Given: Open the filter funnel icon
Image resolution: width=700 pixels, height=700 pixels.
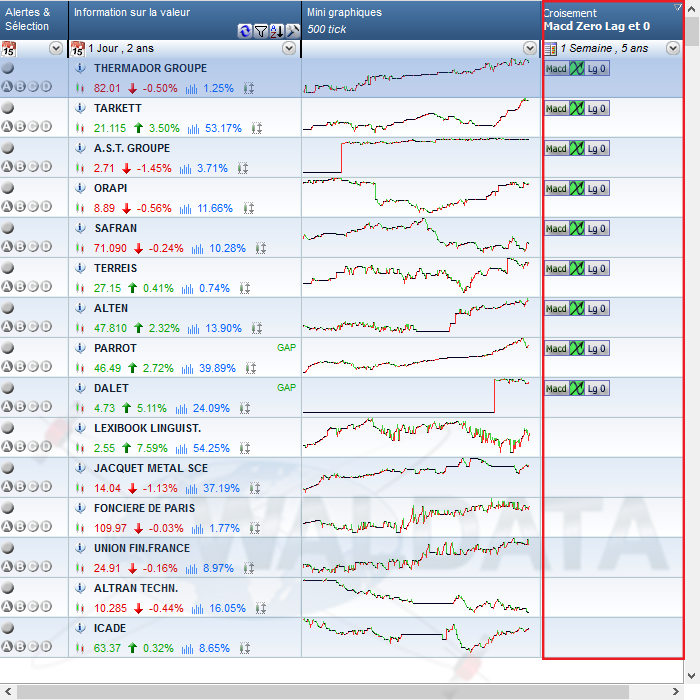Looking at the screenshot, I should click(261, 31).
